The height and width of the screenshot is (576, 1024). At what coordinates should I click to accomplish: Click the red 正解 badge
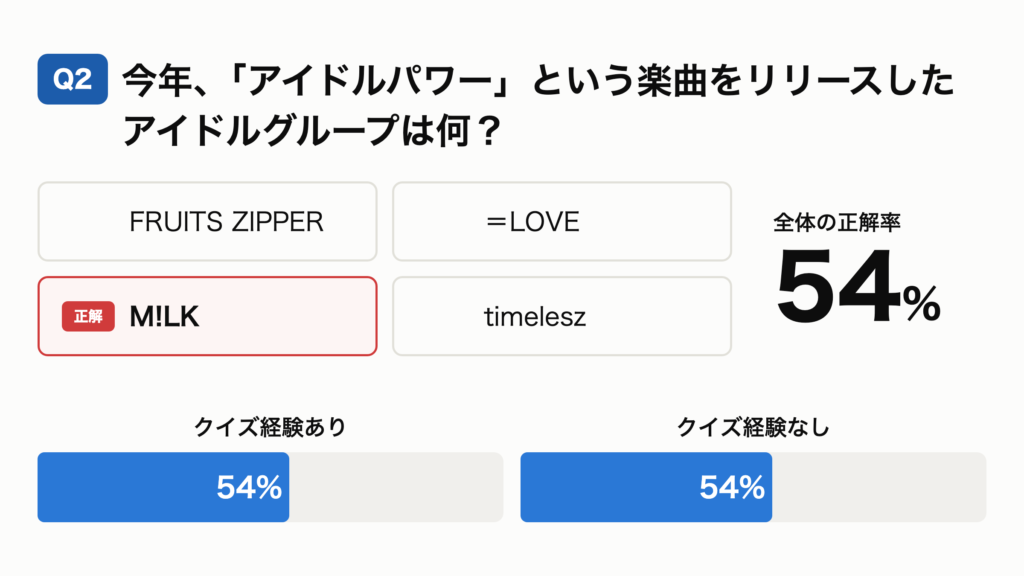click(88, 317)
